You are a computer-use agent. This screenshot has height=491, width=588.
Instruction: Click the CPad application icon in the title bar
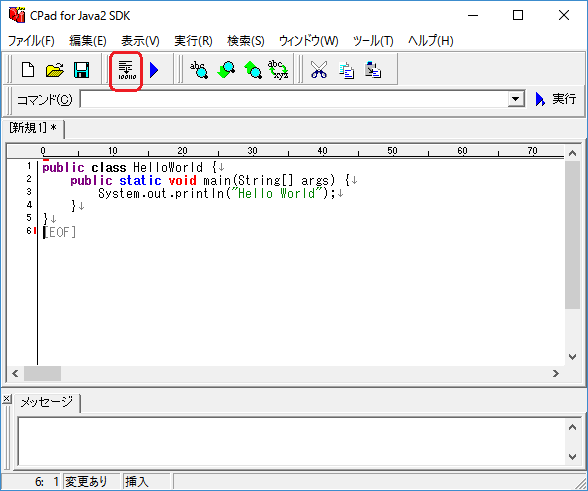(x=17, y=15)
